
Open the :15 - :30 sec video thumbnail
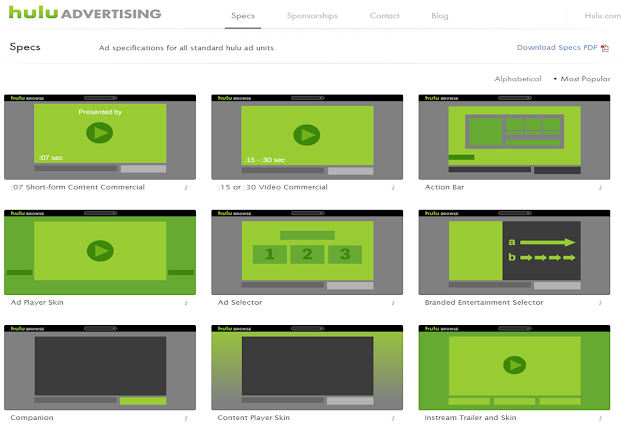(307, 137)
